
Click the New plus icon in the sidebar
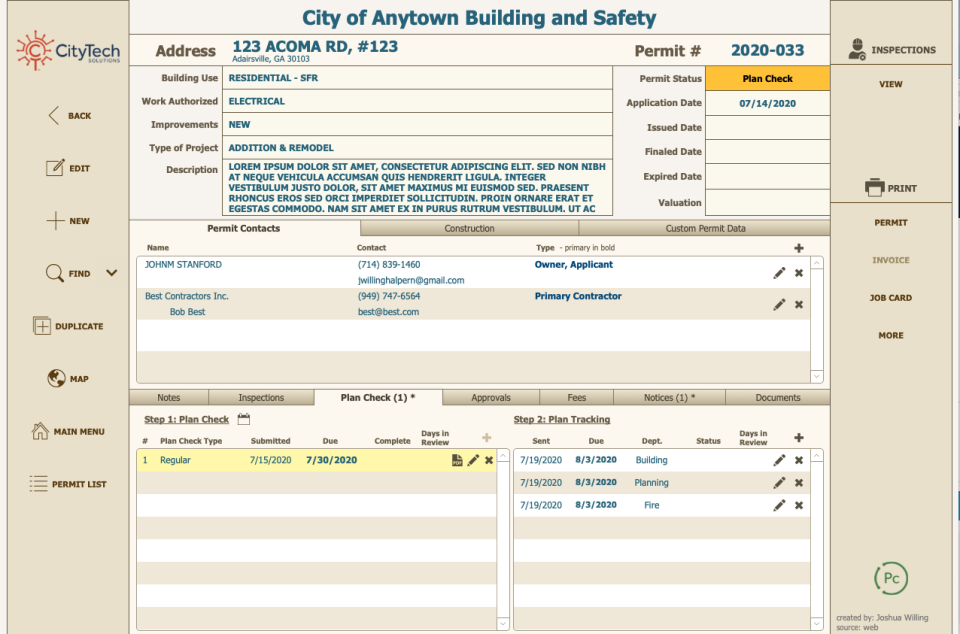tap(57, 220)
